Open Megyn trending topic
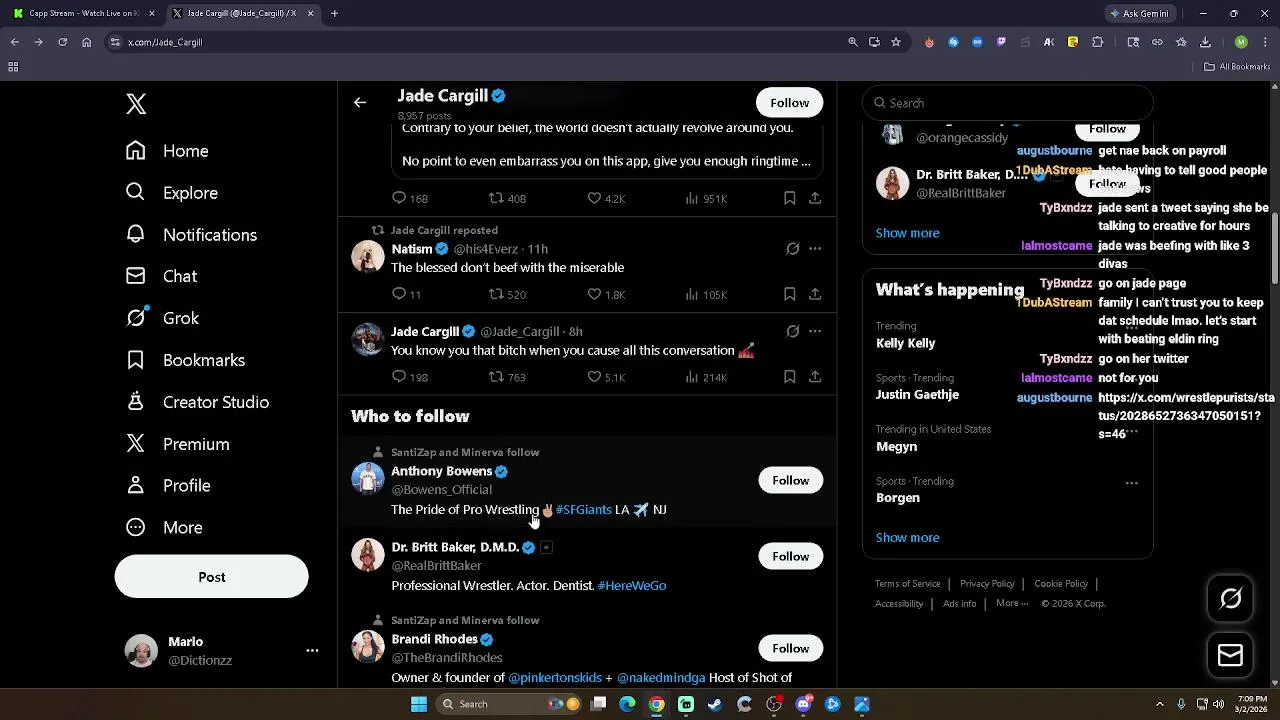Image resolution: width=1280 pixels, height=720 pixels. [x=897, y=447]
